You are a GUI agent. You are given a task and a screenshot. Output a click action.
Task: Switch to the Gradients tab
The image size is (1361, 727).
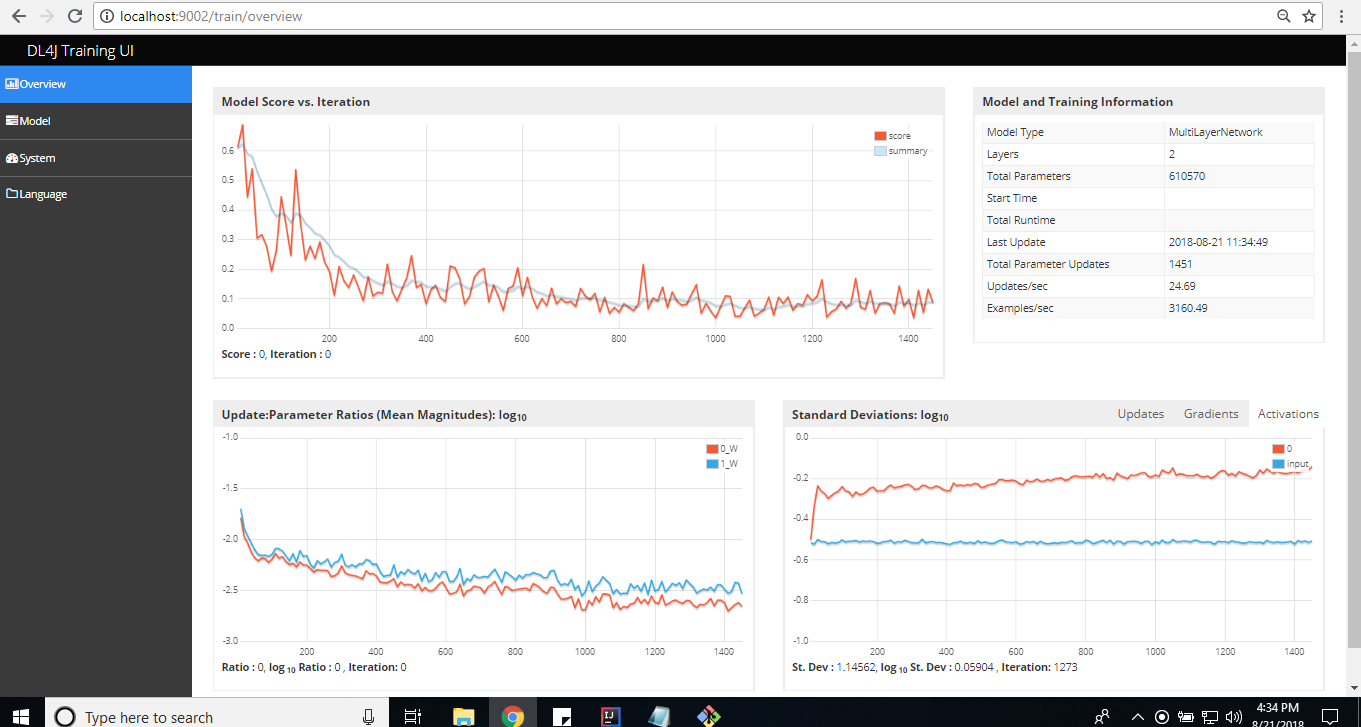1211,413
